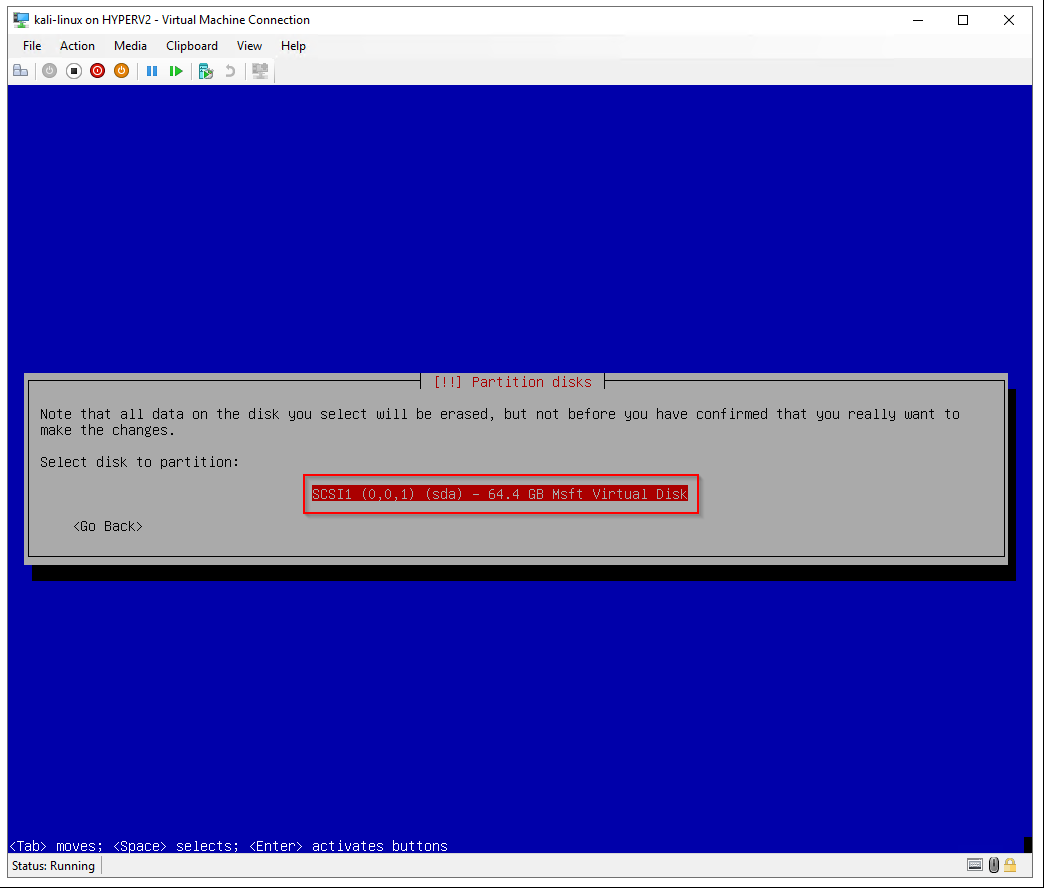Turn off the VM with the black square icon
Viewport: 1044px width, 888px height.
point(73,71)
